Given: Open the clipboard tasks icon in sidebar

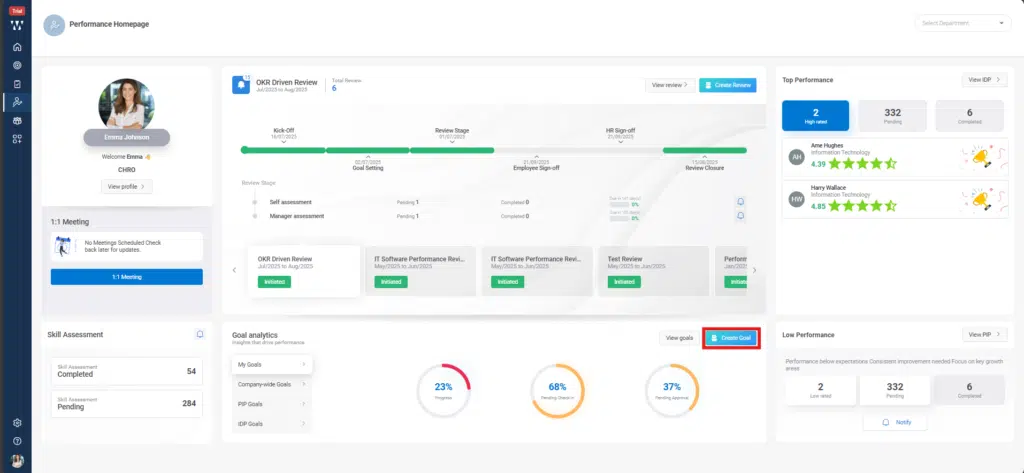Looking at the screenshot, I should point(17,84).
